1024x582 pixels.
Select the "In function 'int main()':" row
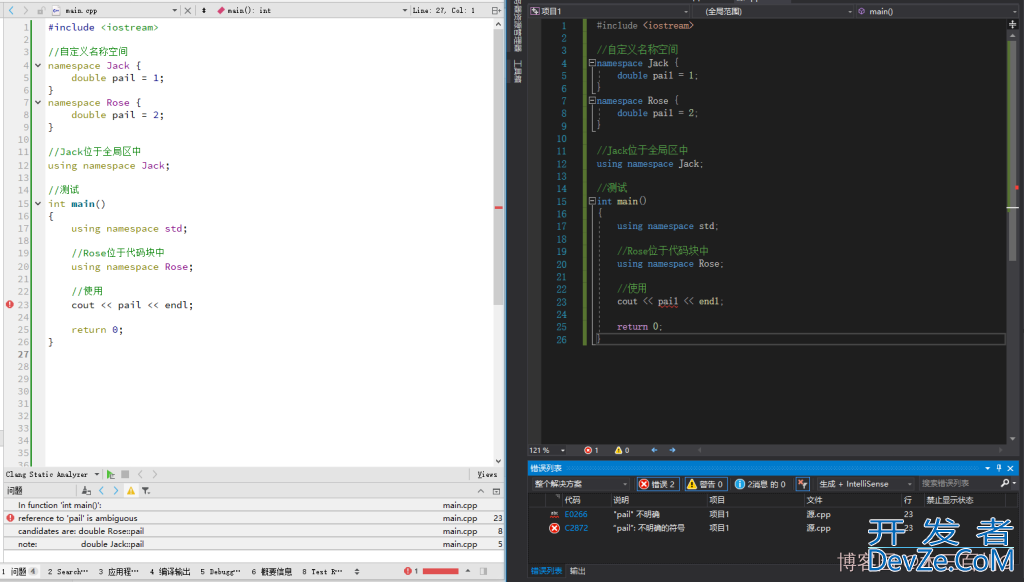[x=253, y=505]
